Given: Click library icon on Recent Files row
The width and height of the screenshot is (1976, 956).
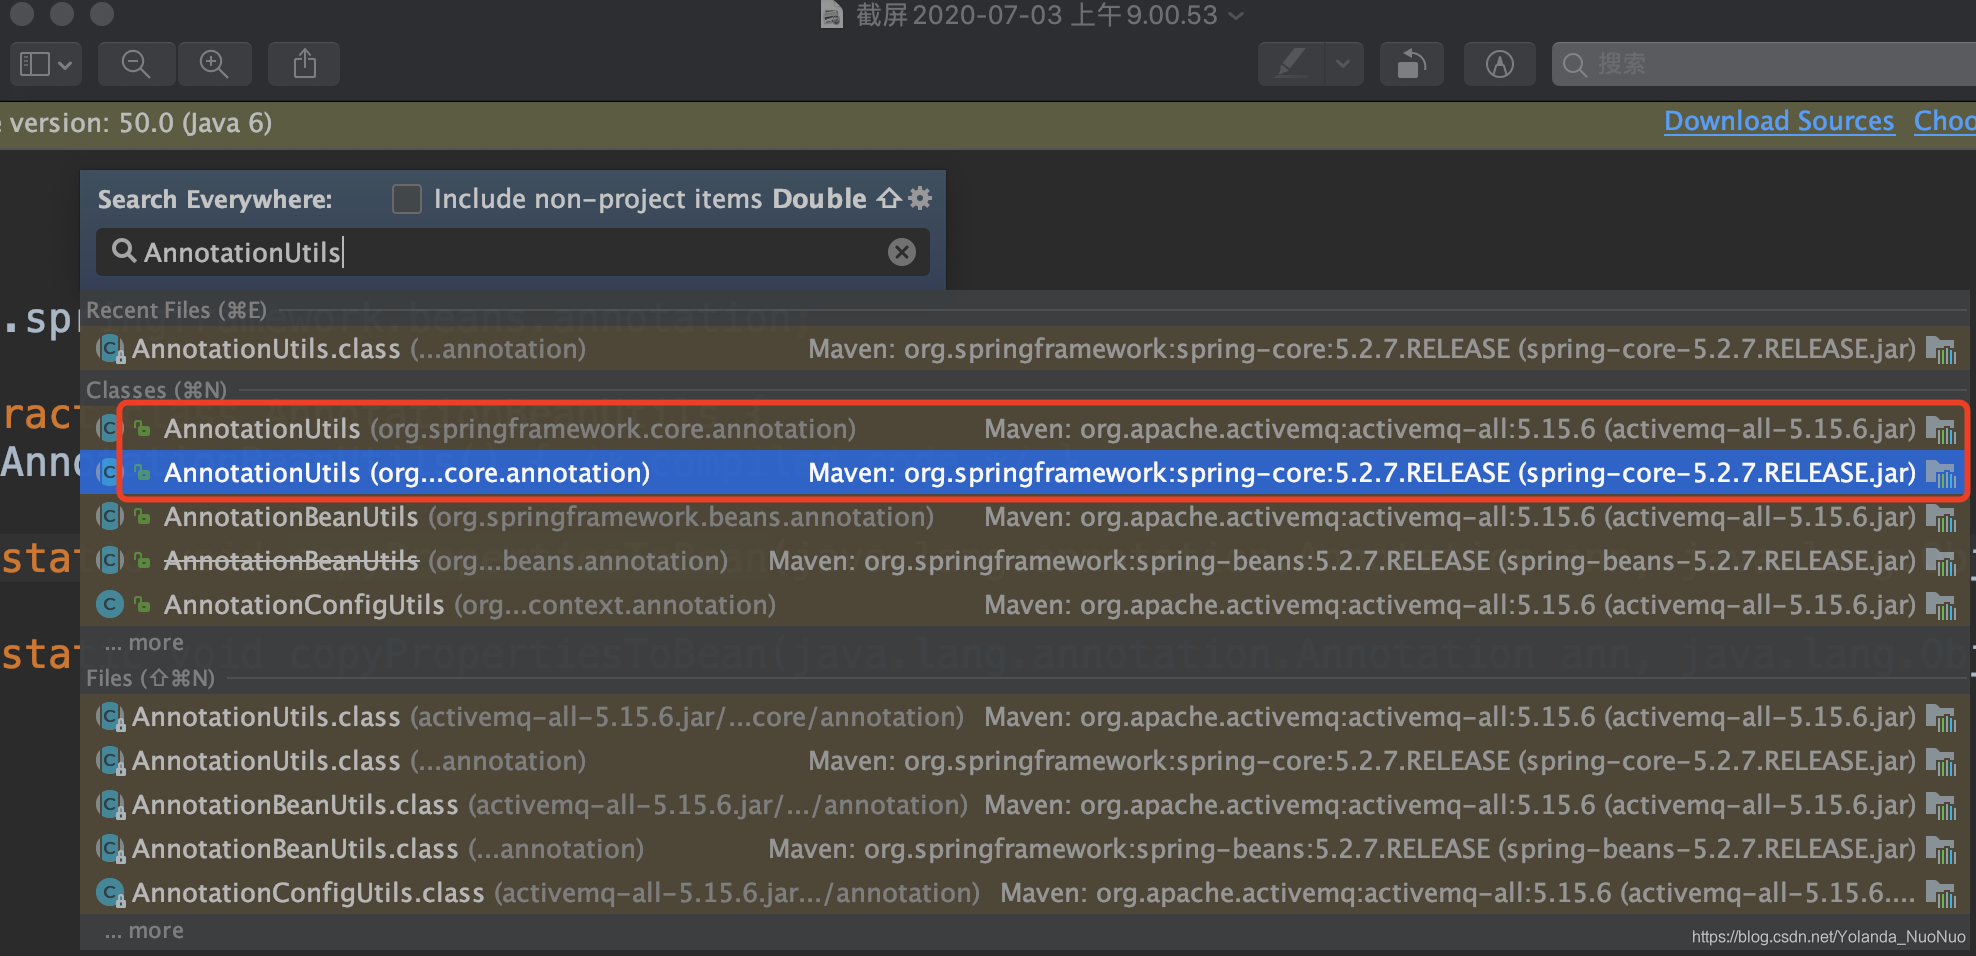Looking at the screenshot, I should point(1941,350).
